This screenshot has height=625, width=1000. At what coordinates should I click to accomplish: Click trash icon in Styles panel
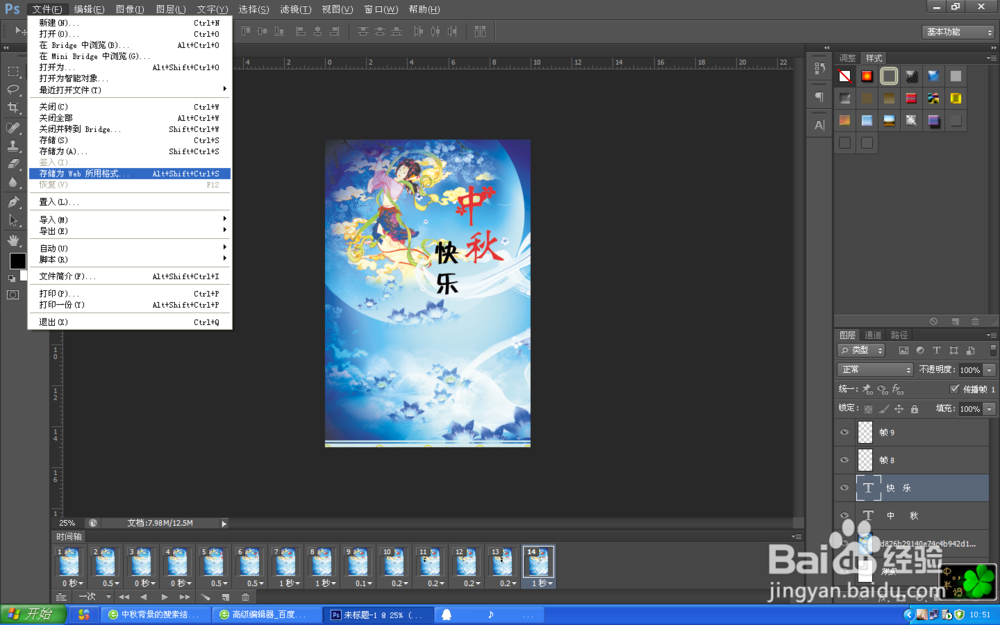(975, 321)
